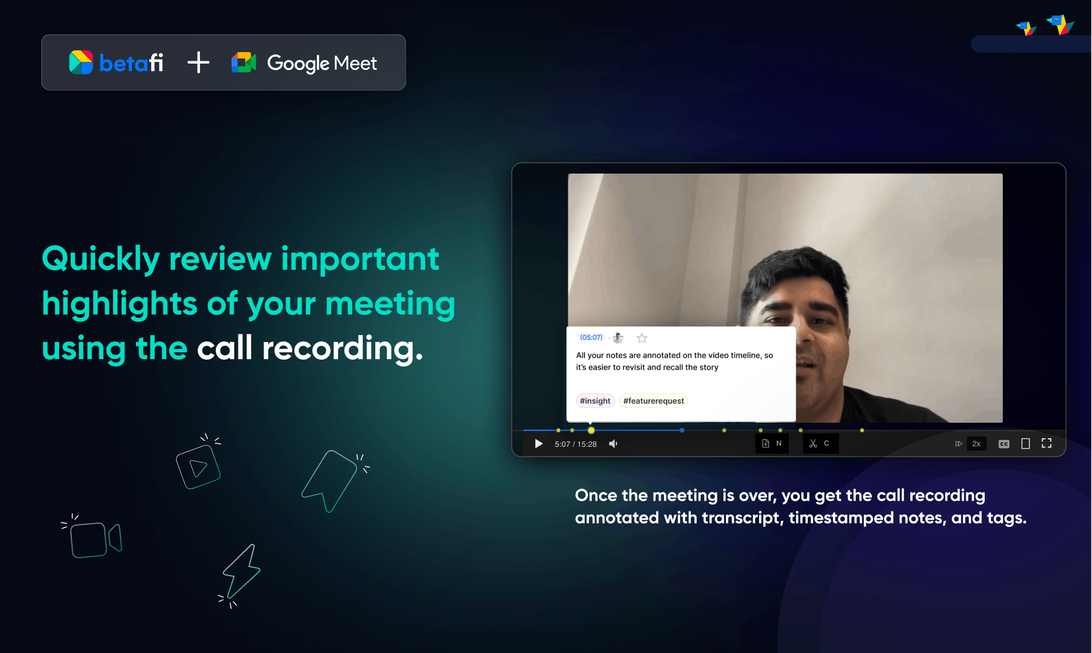Switch to theater mode view icon
The image size is (1092, 653).
[x=1025, y=444]
